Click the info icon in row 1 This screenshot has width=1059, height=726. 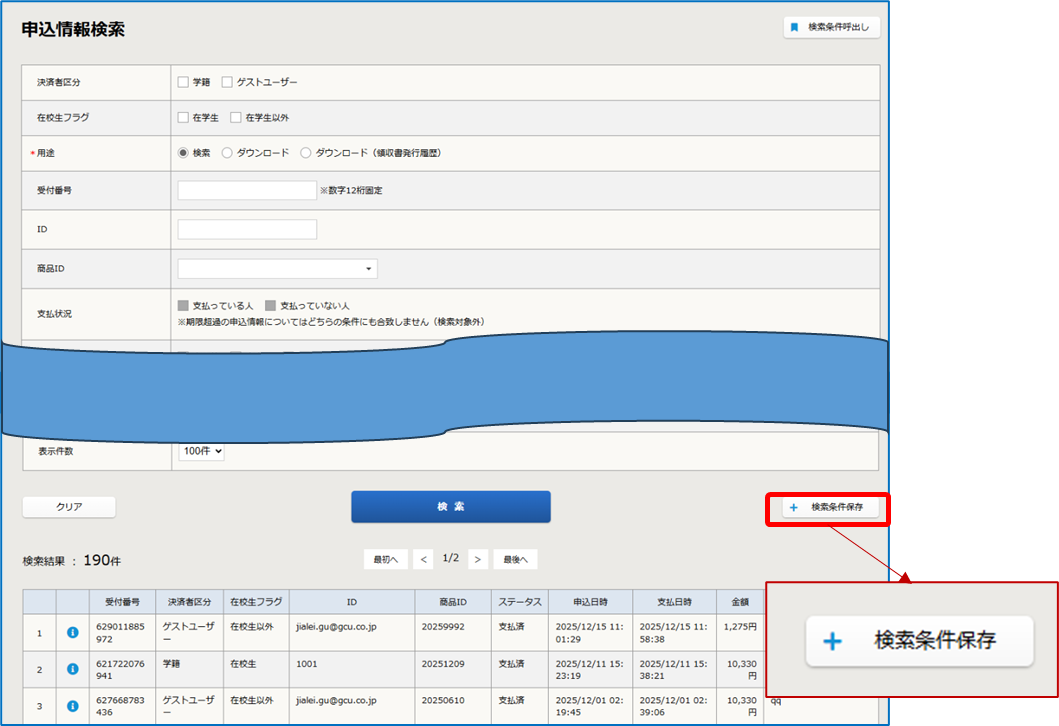[x=72, y=632]
